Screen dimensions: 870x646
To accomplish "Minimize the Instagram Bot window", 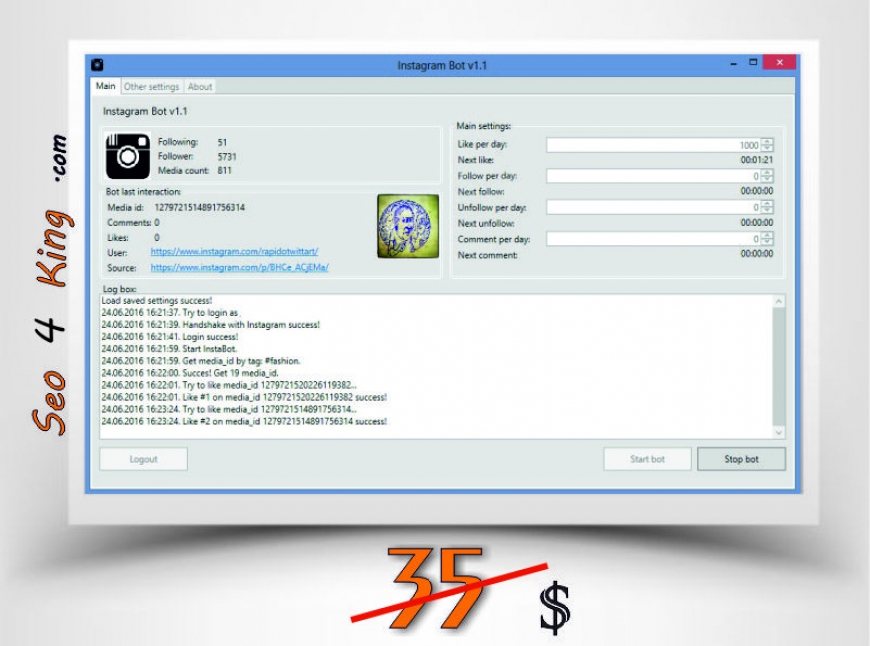I will pyautogui.click(x=734, y=63).
